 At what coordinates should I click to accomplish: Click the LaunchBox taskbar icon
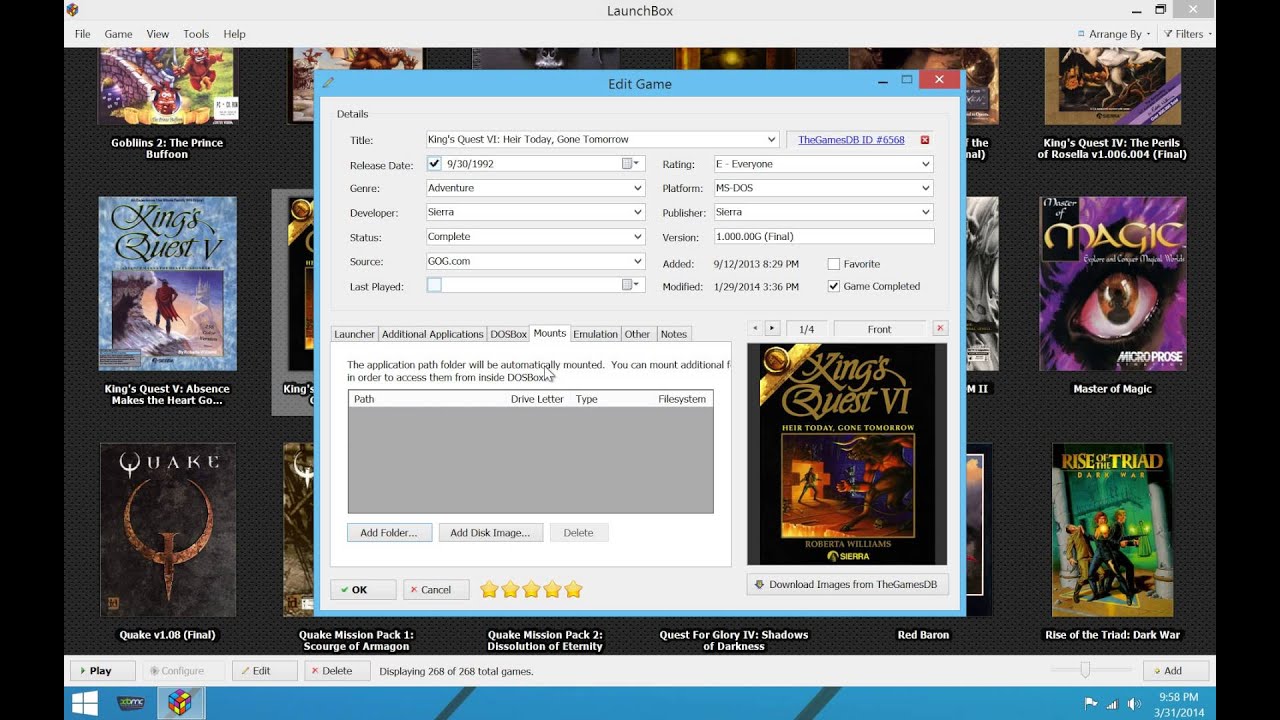coord(180,703)
